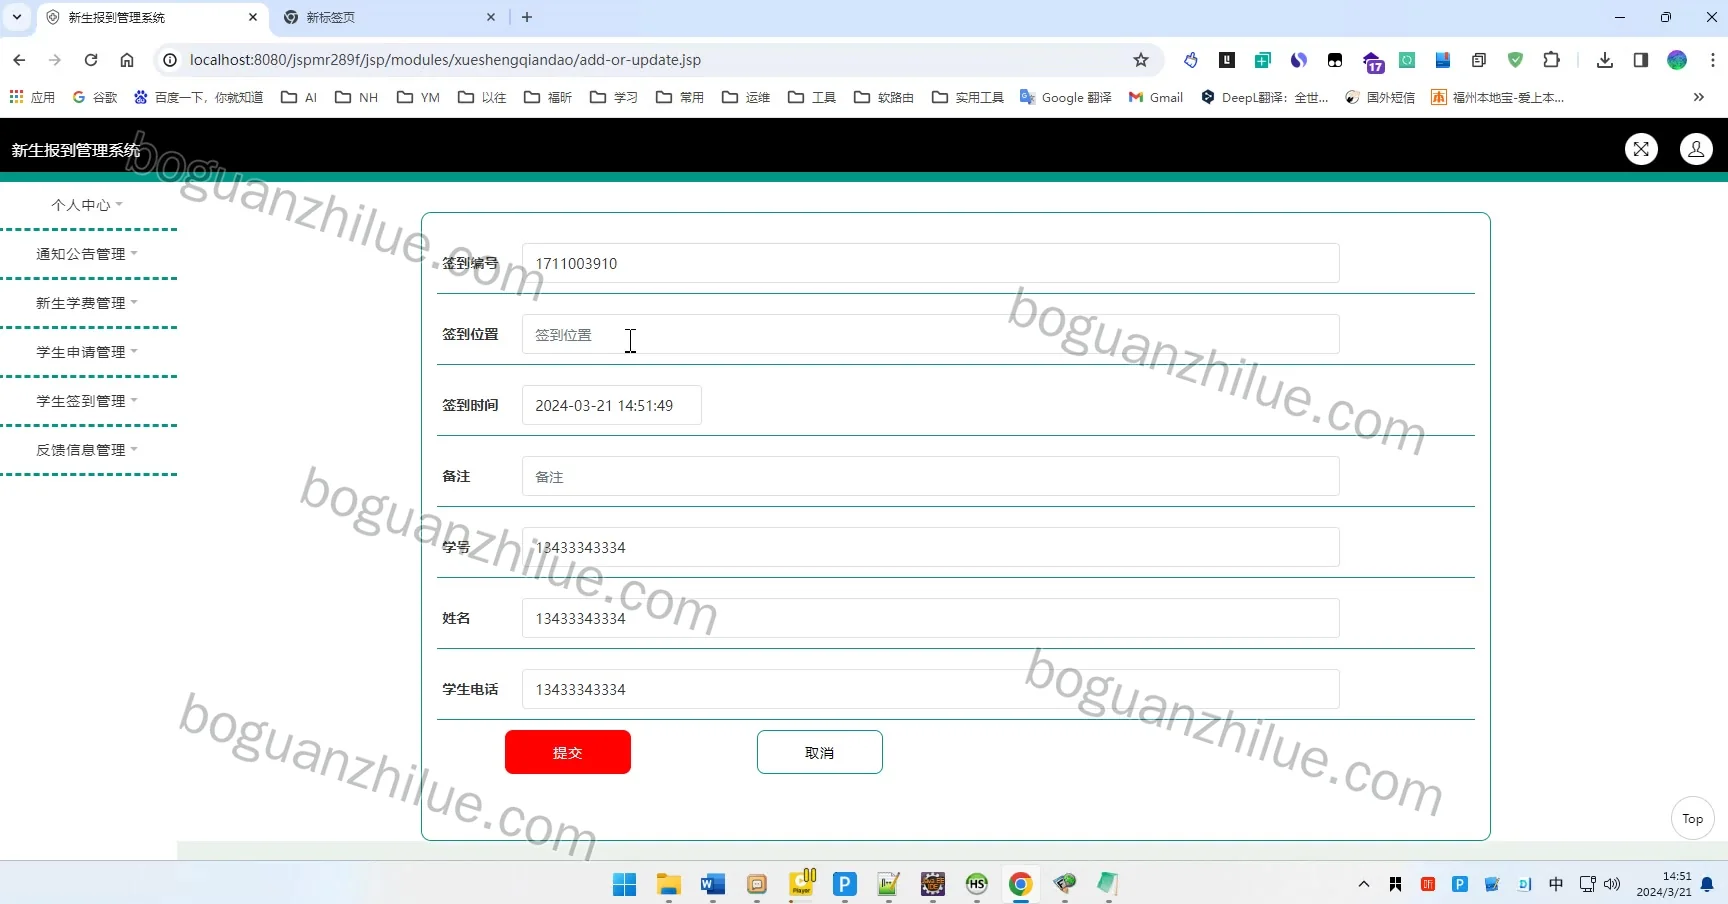Open File Explorer from the taskbar

[669, 884]
